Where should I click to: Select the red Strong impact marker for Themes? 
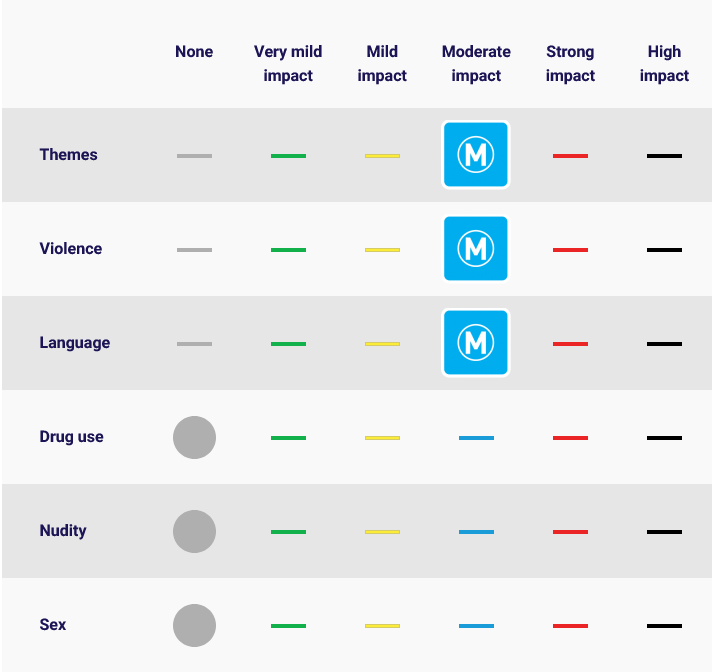point(570,156)
